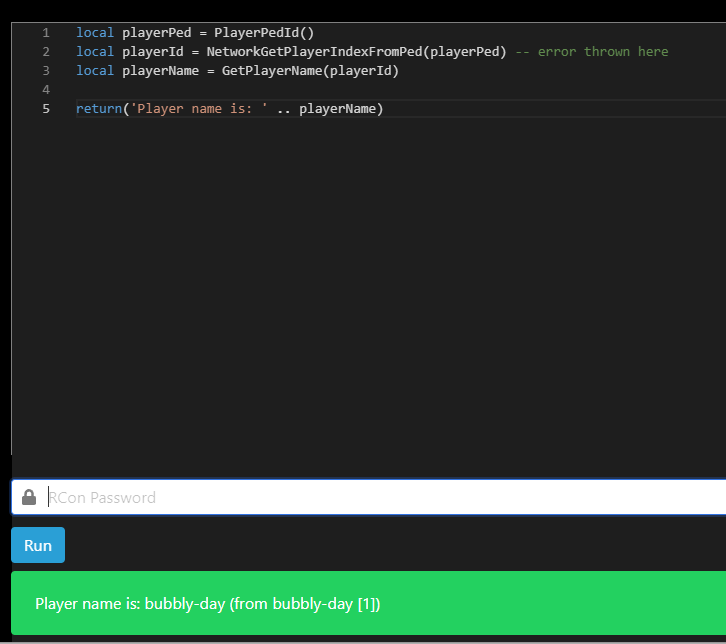Click line number 4 in gutter
726x644 pixels.
[46, 90]
